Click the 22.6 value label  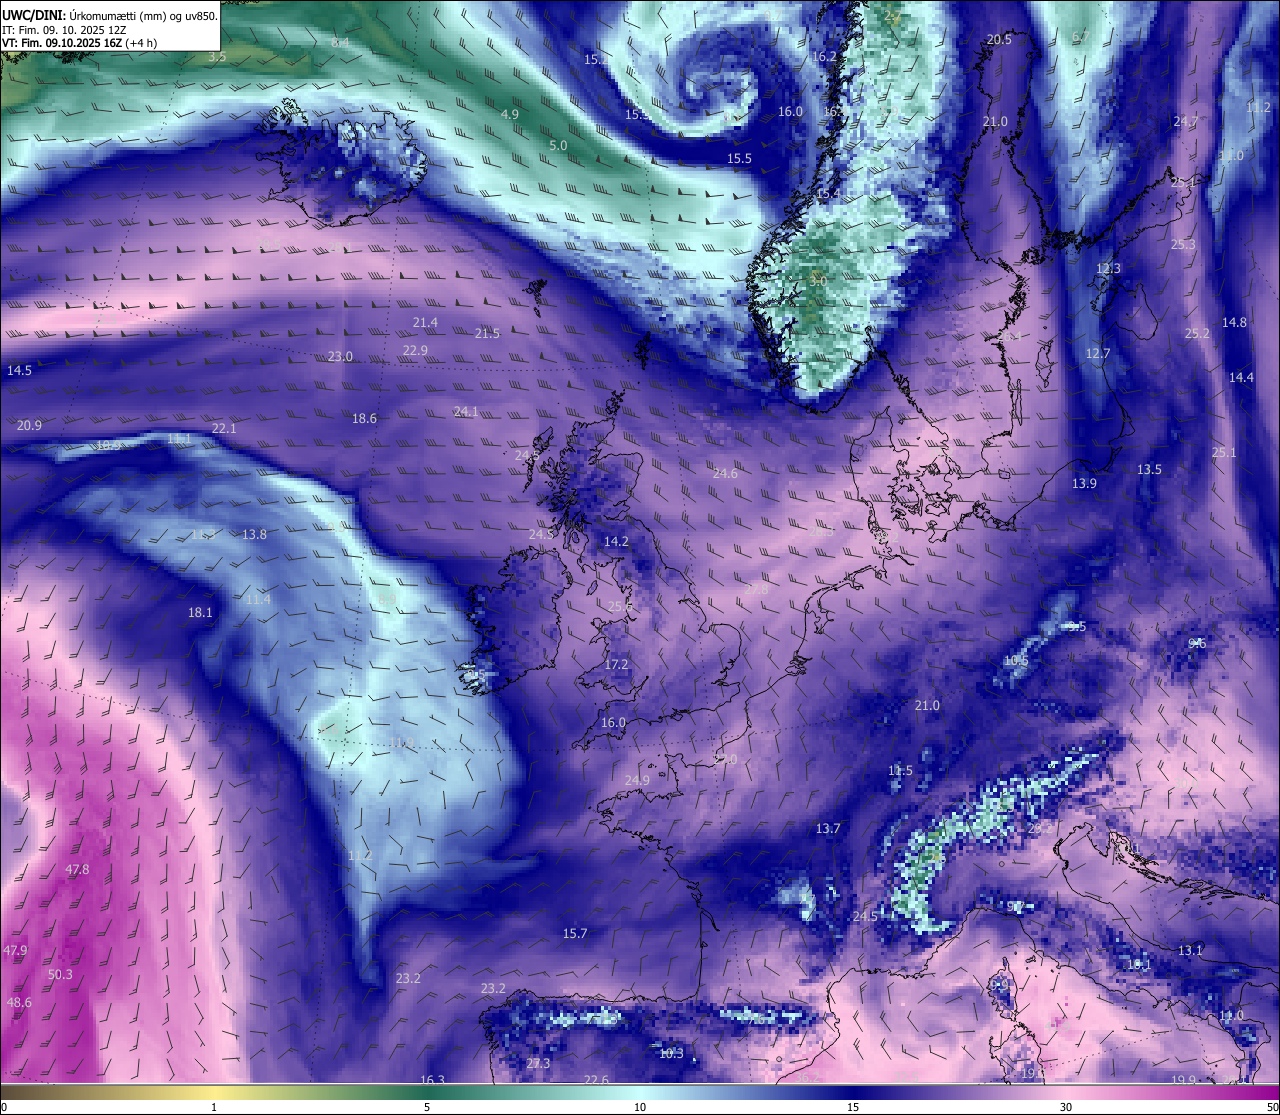pyautogui.click(x=596, y=1079)
